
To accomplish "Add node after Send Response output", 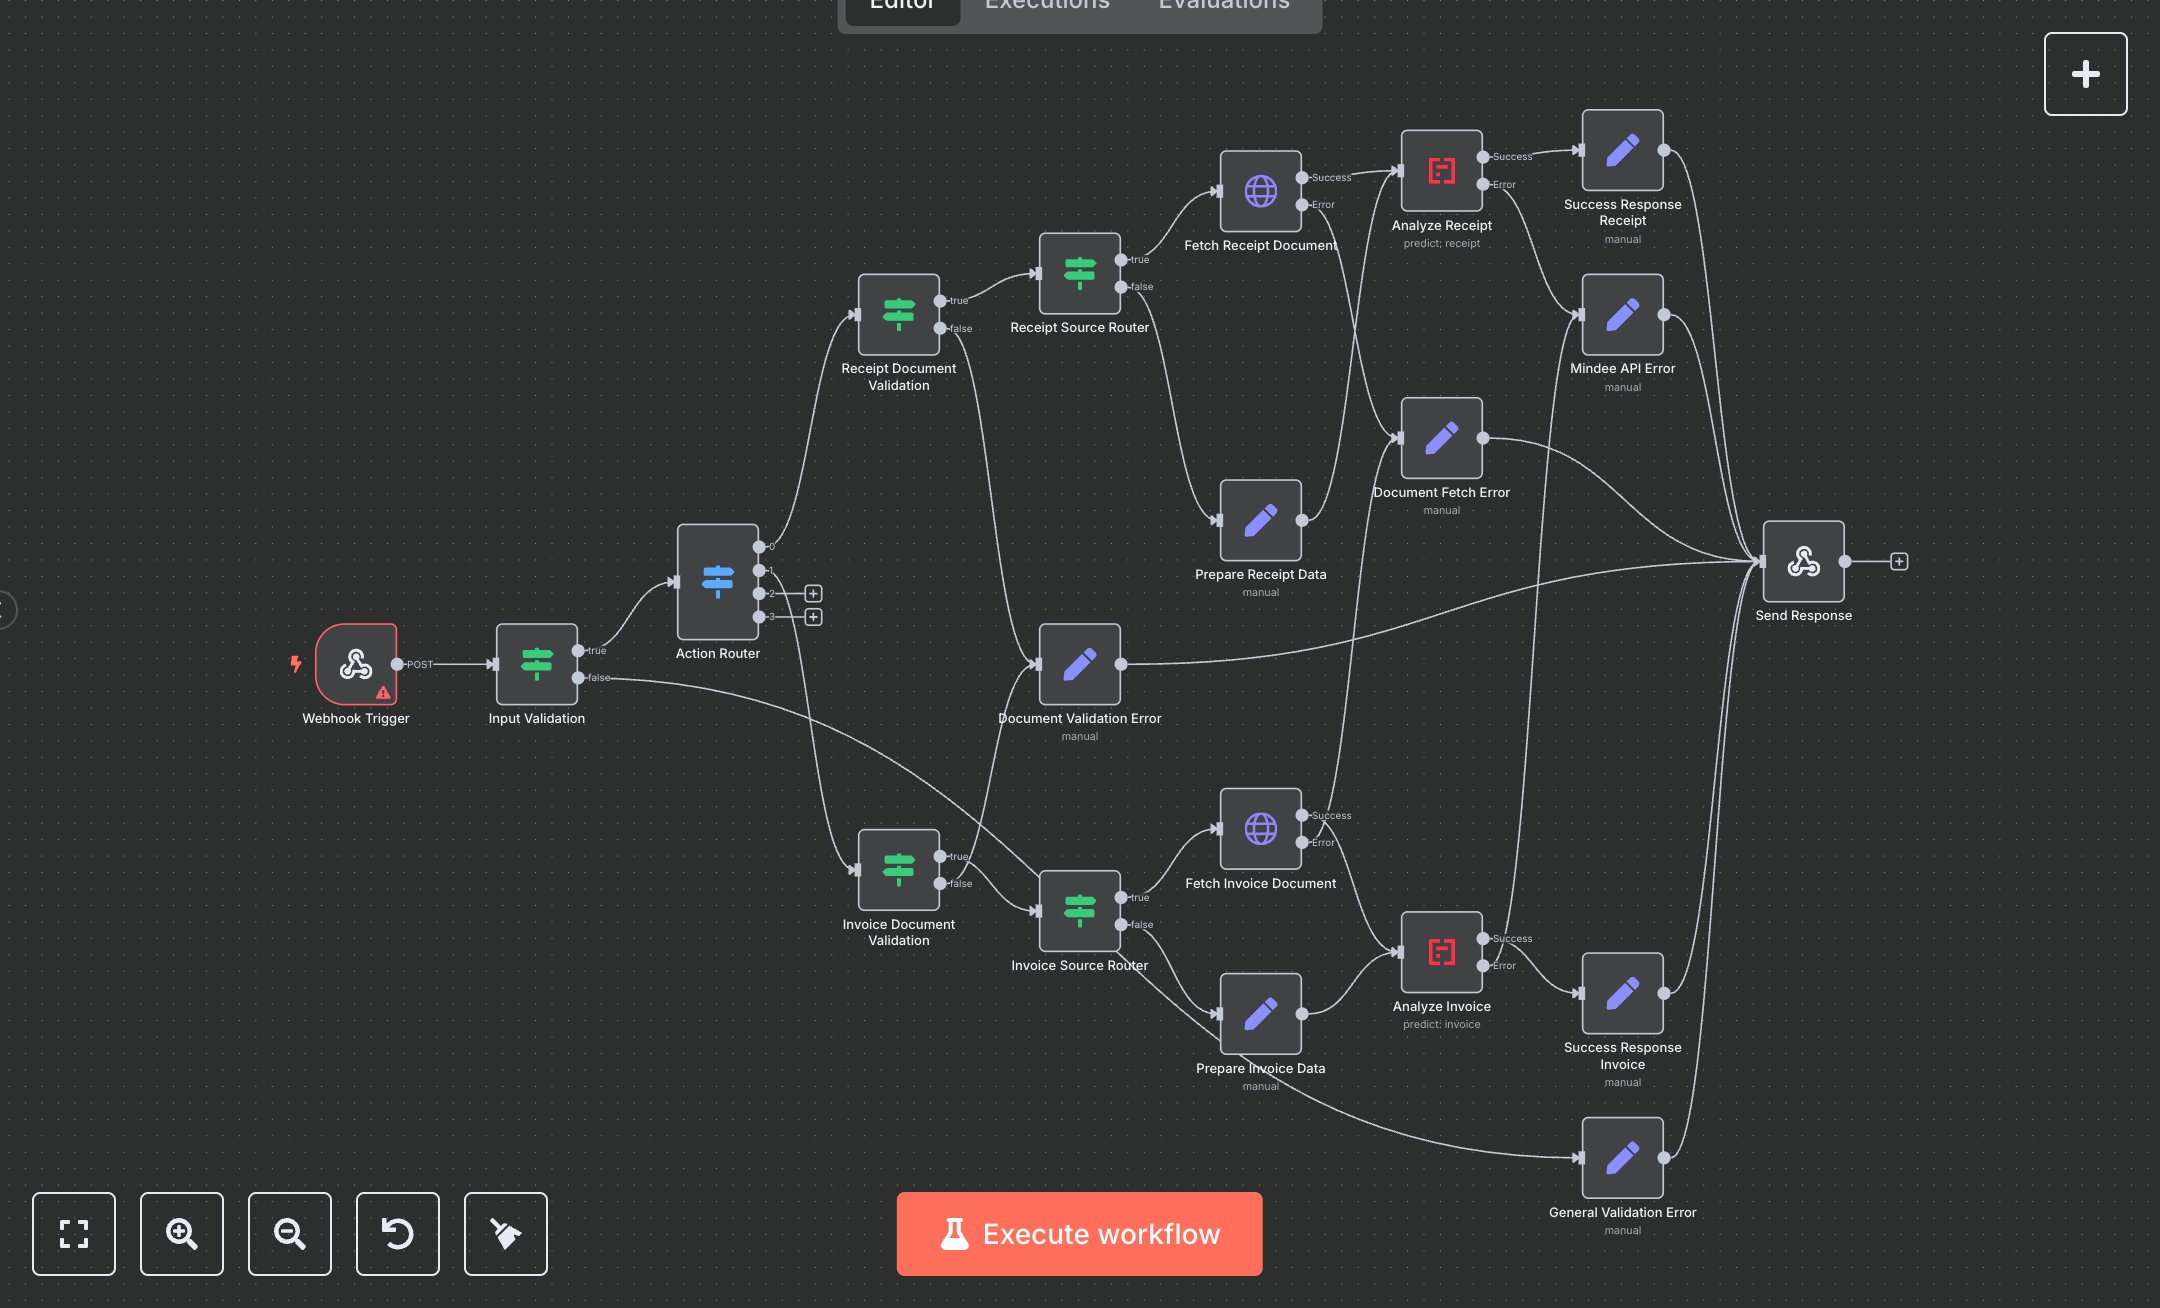I will [1899, 562].
